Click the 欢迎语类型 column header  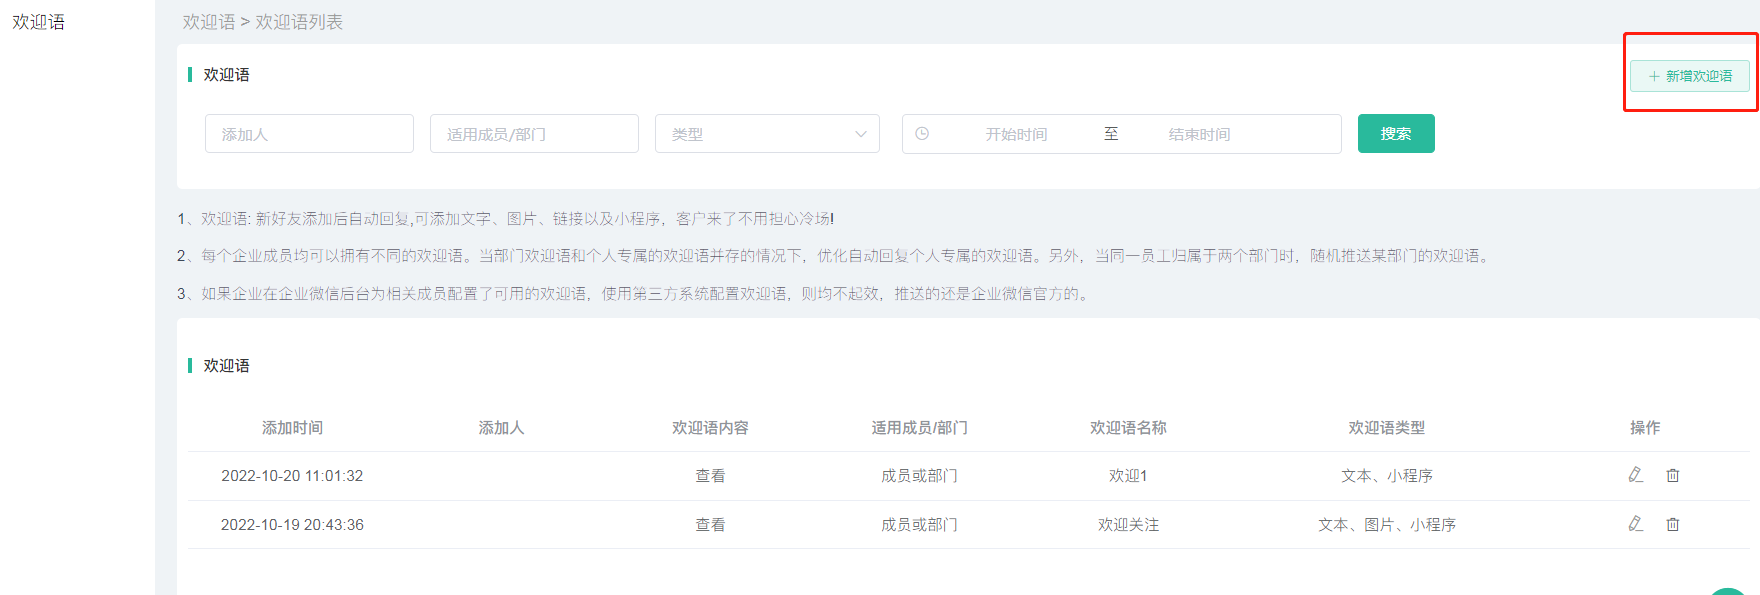[1386, 428]
